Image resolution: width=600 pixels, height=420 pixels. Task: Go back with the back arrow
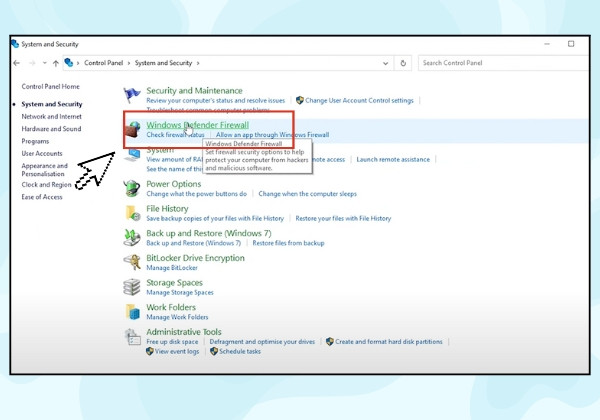(x=16, y=63)
